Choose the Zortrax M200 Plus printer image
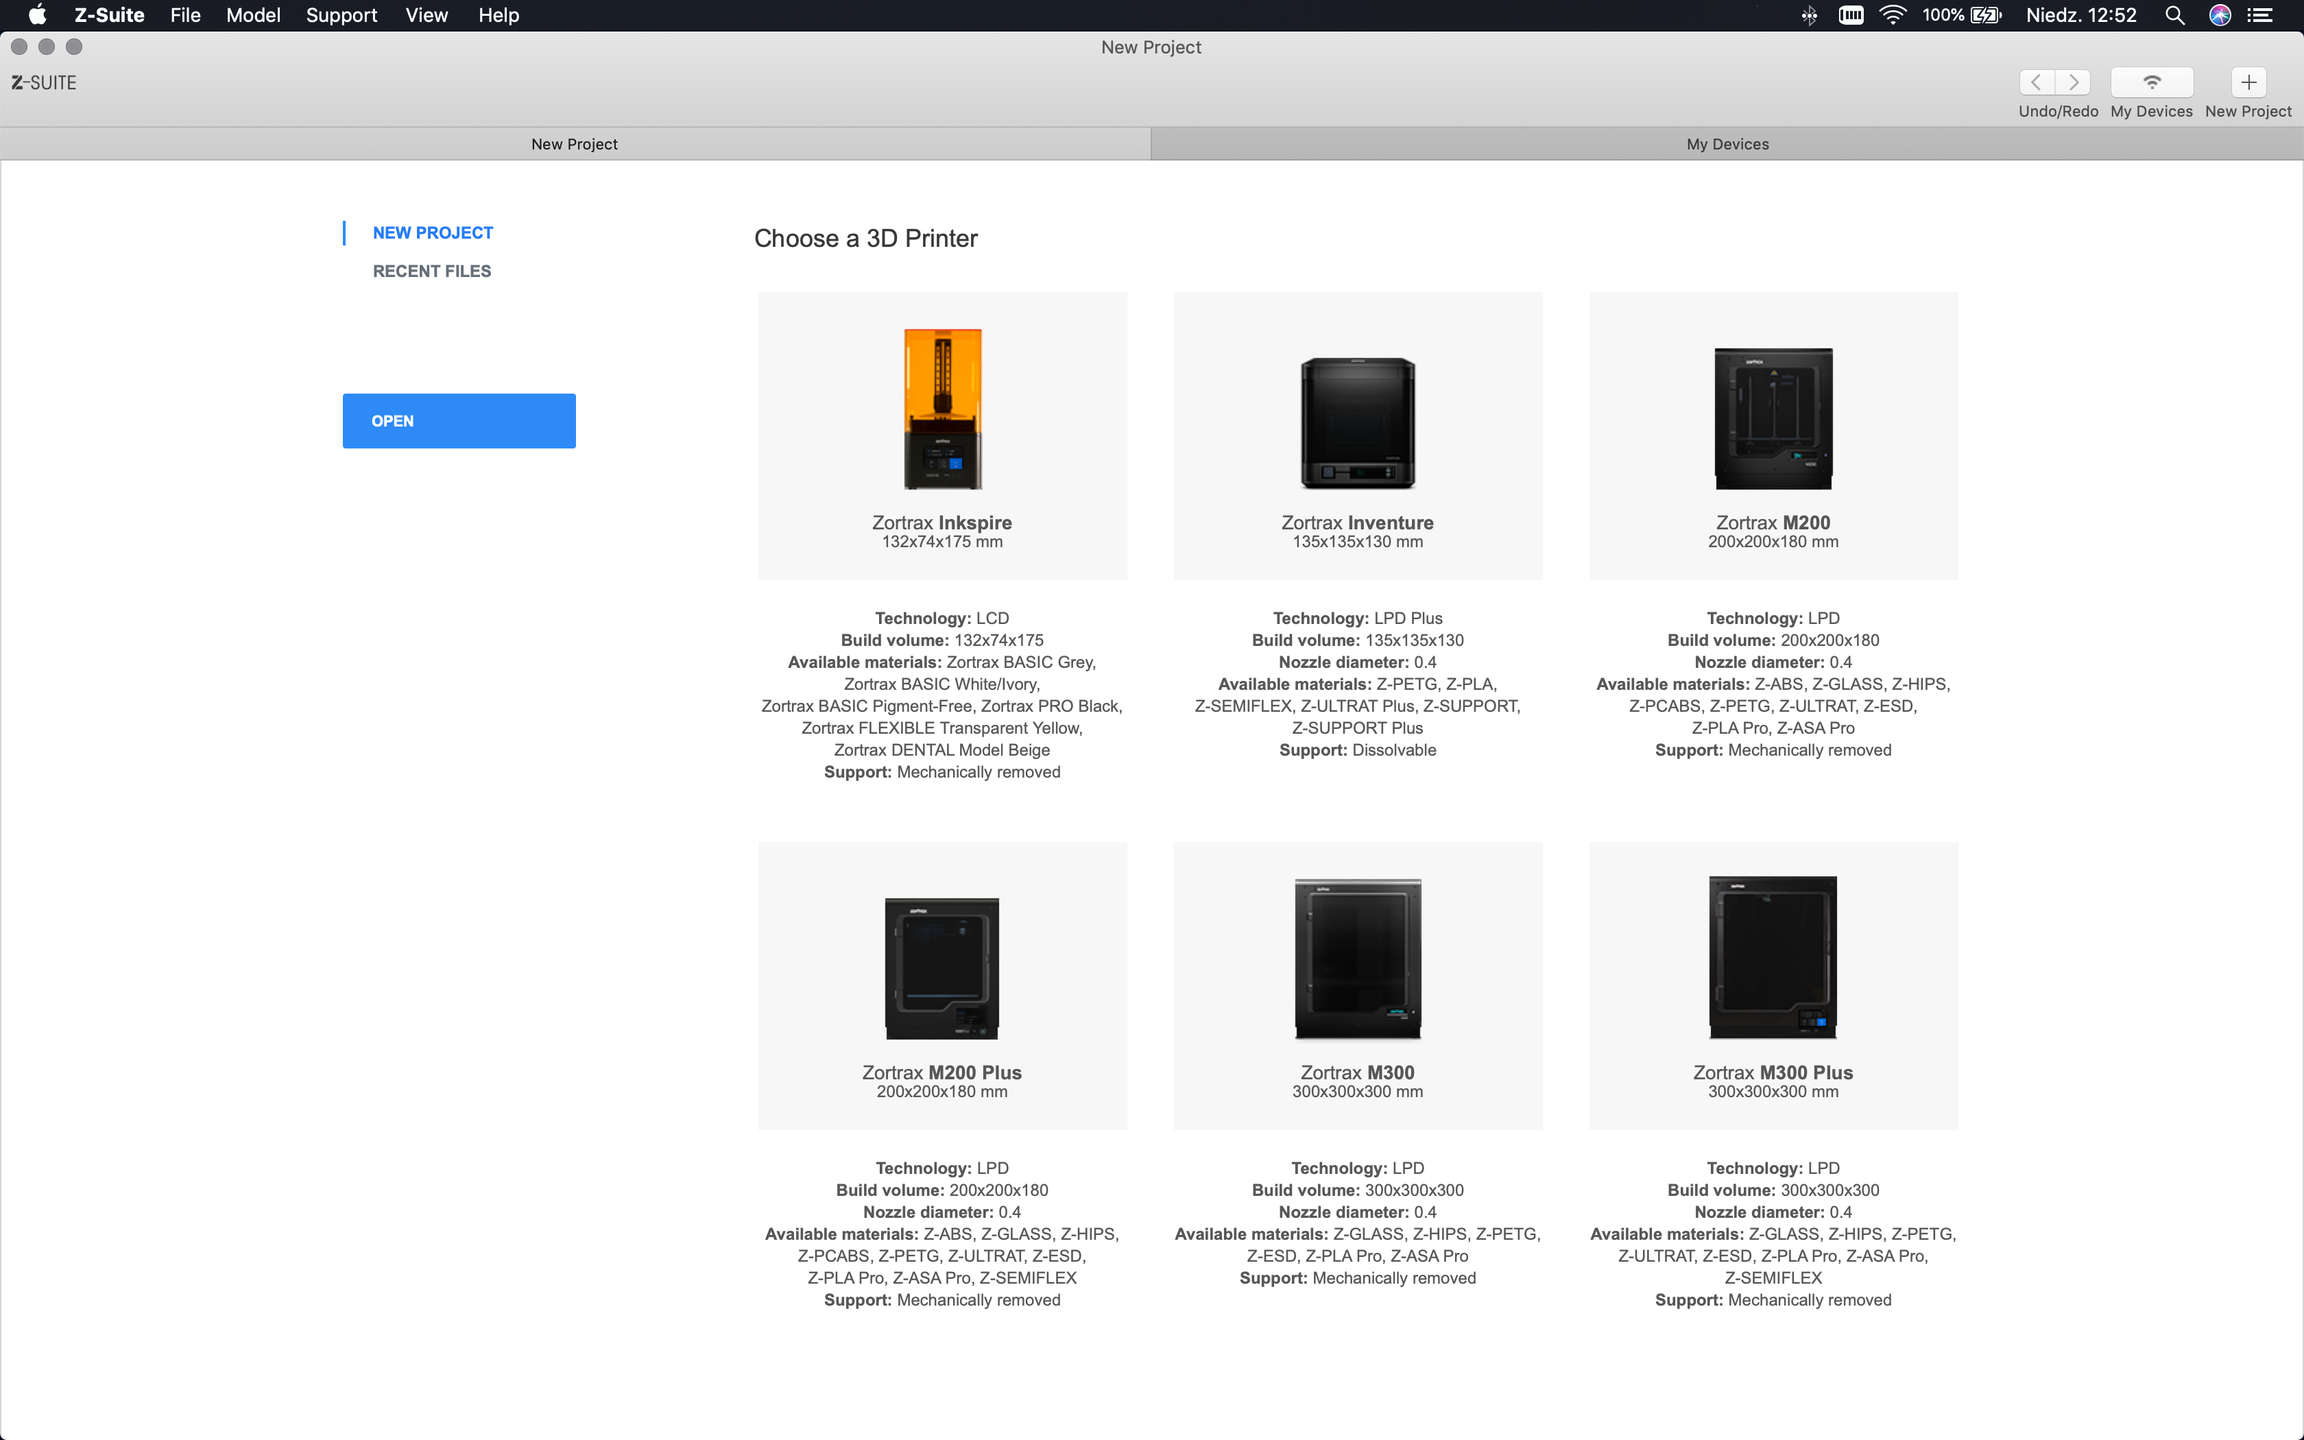The width and height of the screenshot is (2304, 1440). pyautogui.click(x=942, y=968)
